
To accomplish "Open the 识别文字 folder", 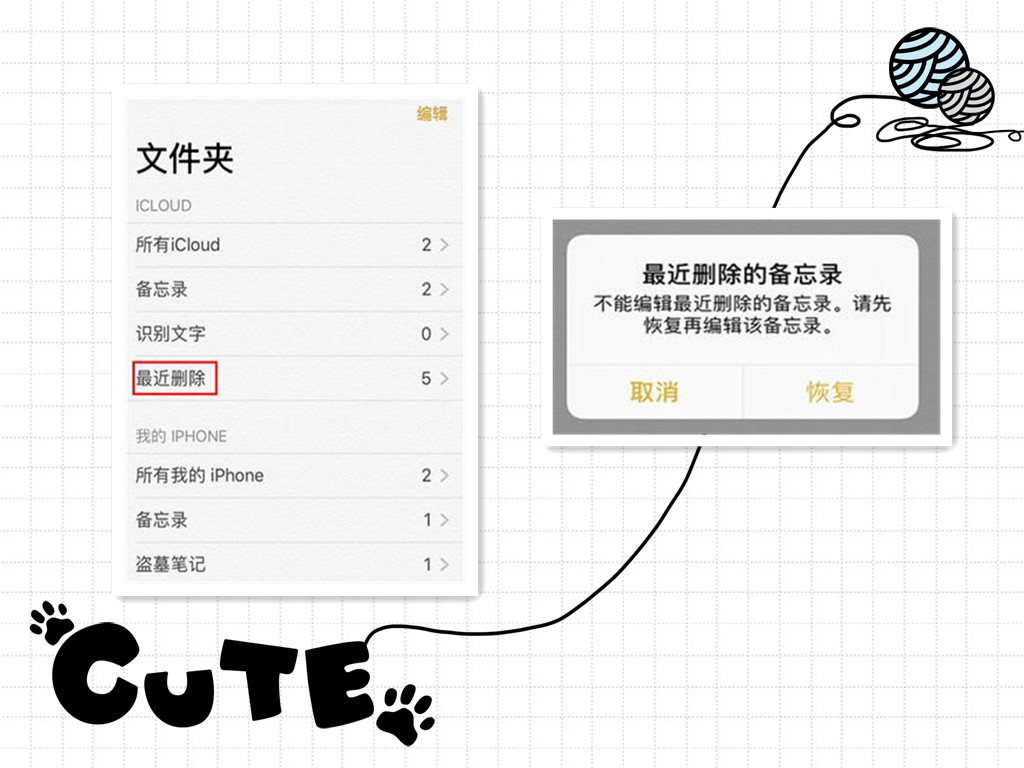I will coord(164,334).
